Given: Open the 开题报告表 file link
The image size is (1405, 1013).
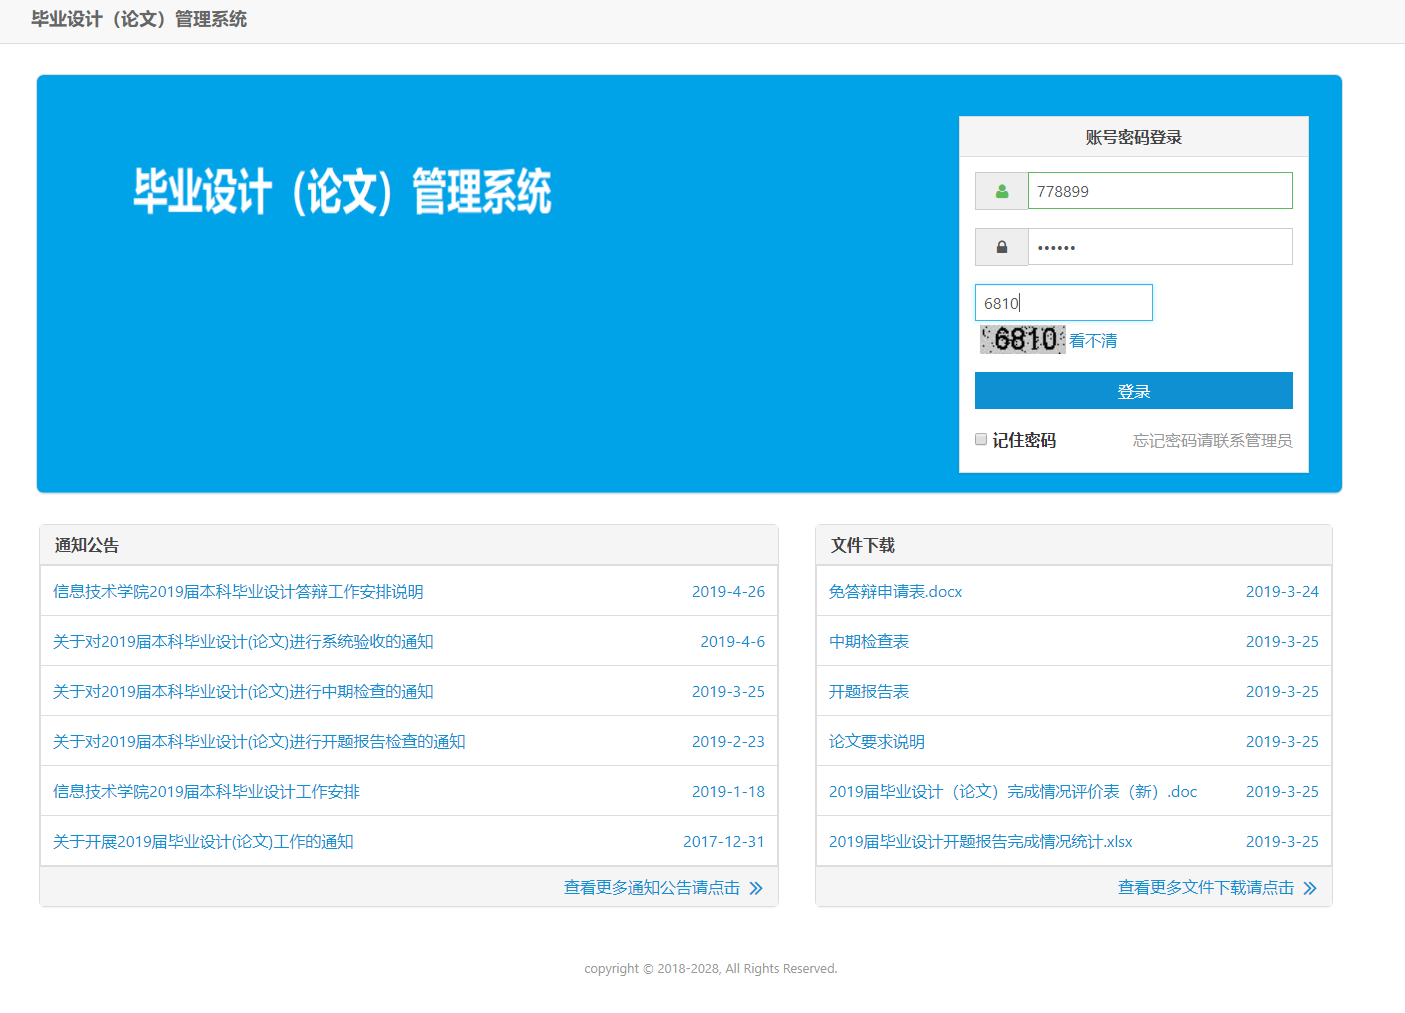Looking at the screenshot, I should click(x=868, y=691).
